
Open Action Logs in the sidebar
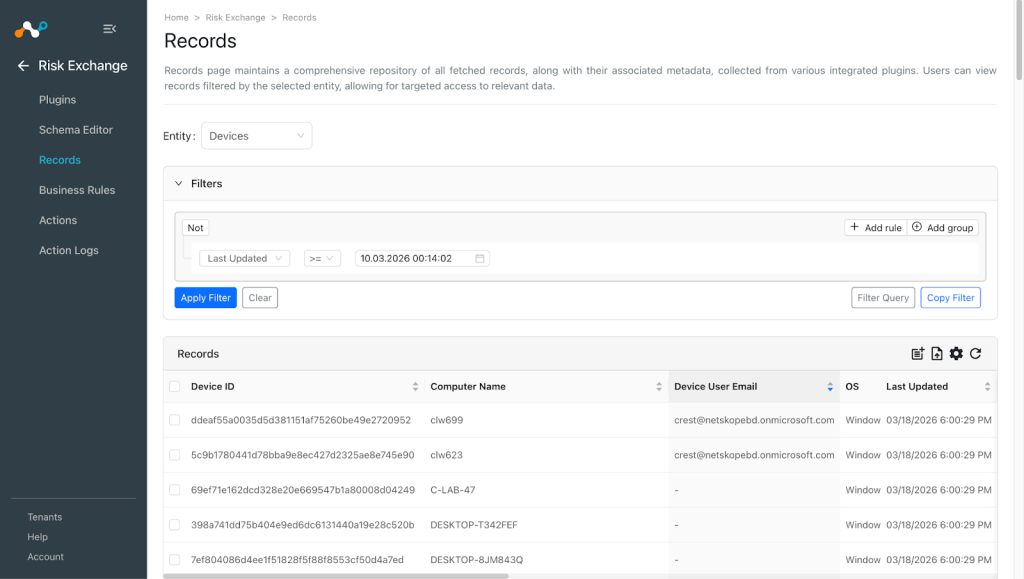tap(69, 250)
